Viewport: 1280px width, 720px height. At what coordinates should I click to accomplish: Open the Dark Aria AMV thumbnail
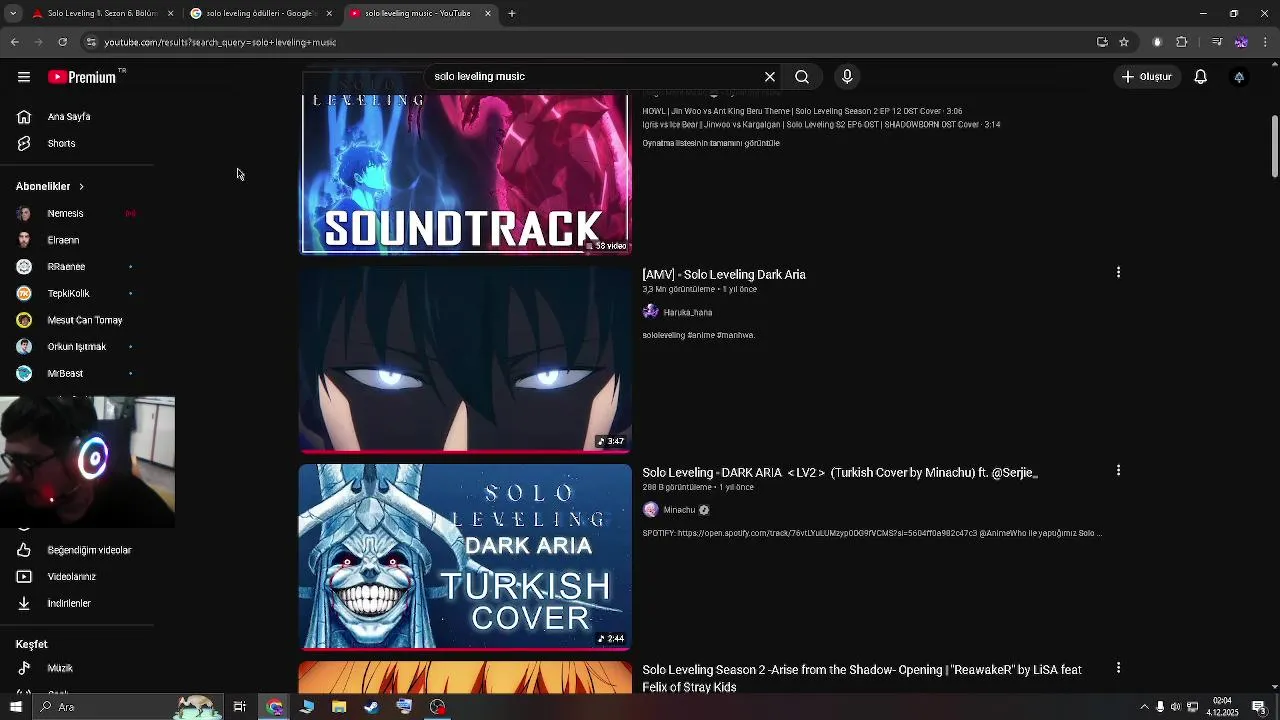(x=465, y=359)
